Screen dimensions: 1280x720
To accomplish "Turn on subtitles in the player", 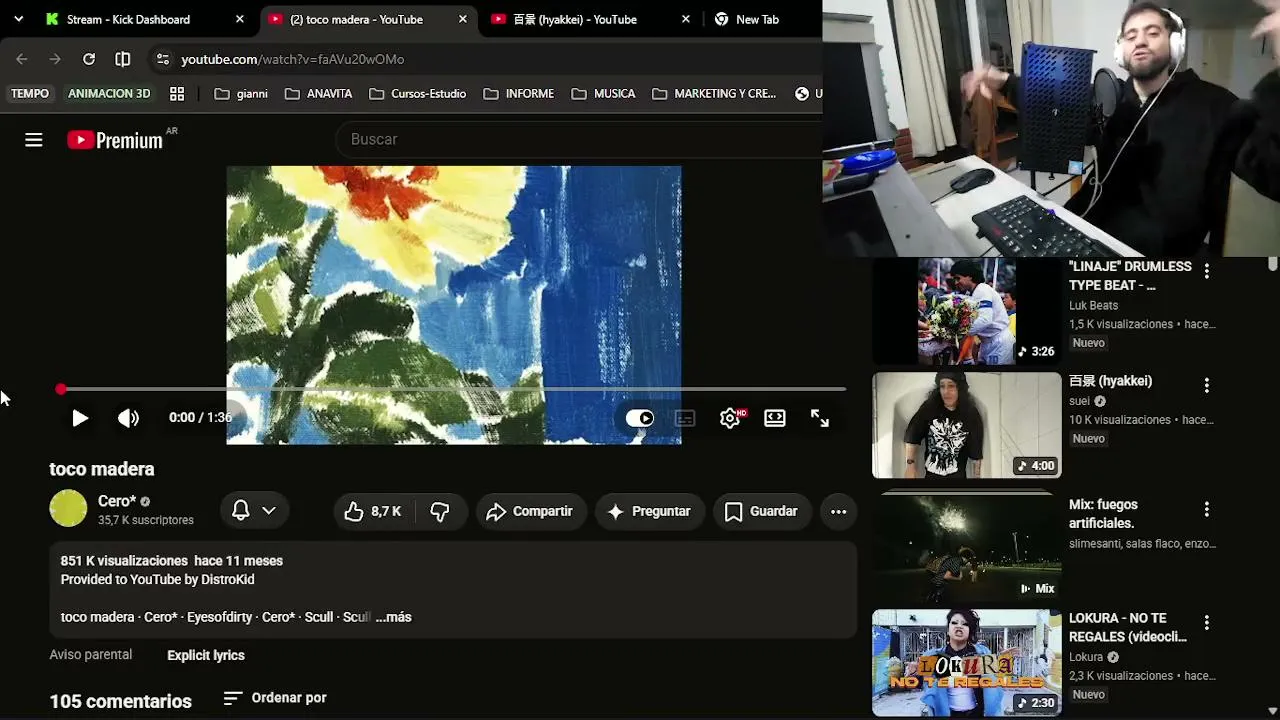I will [x=685, y=418].
